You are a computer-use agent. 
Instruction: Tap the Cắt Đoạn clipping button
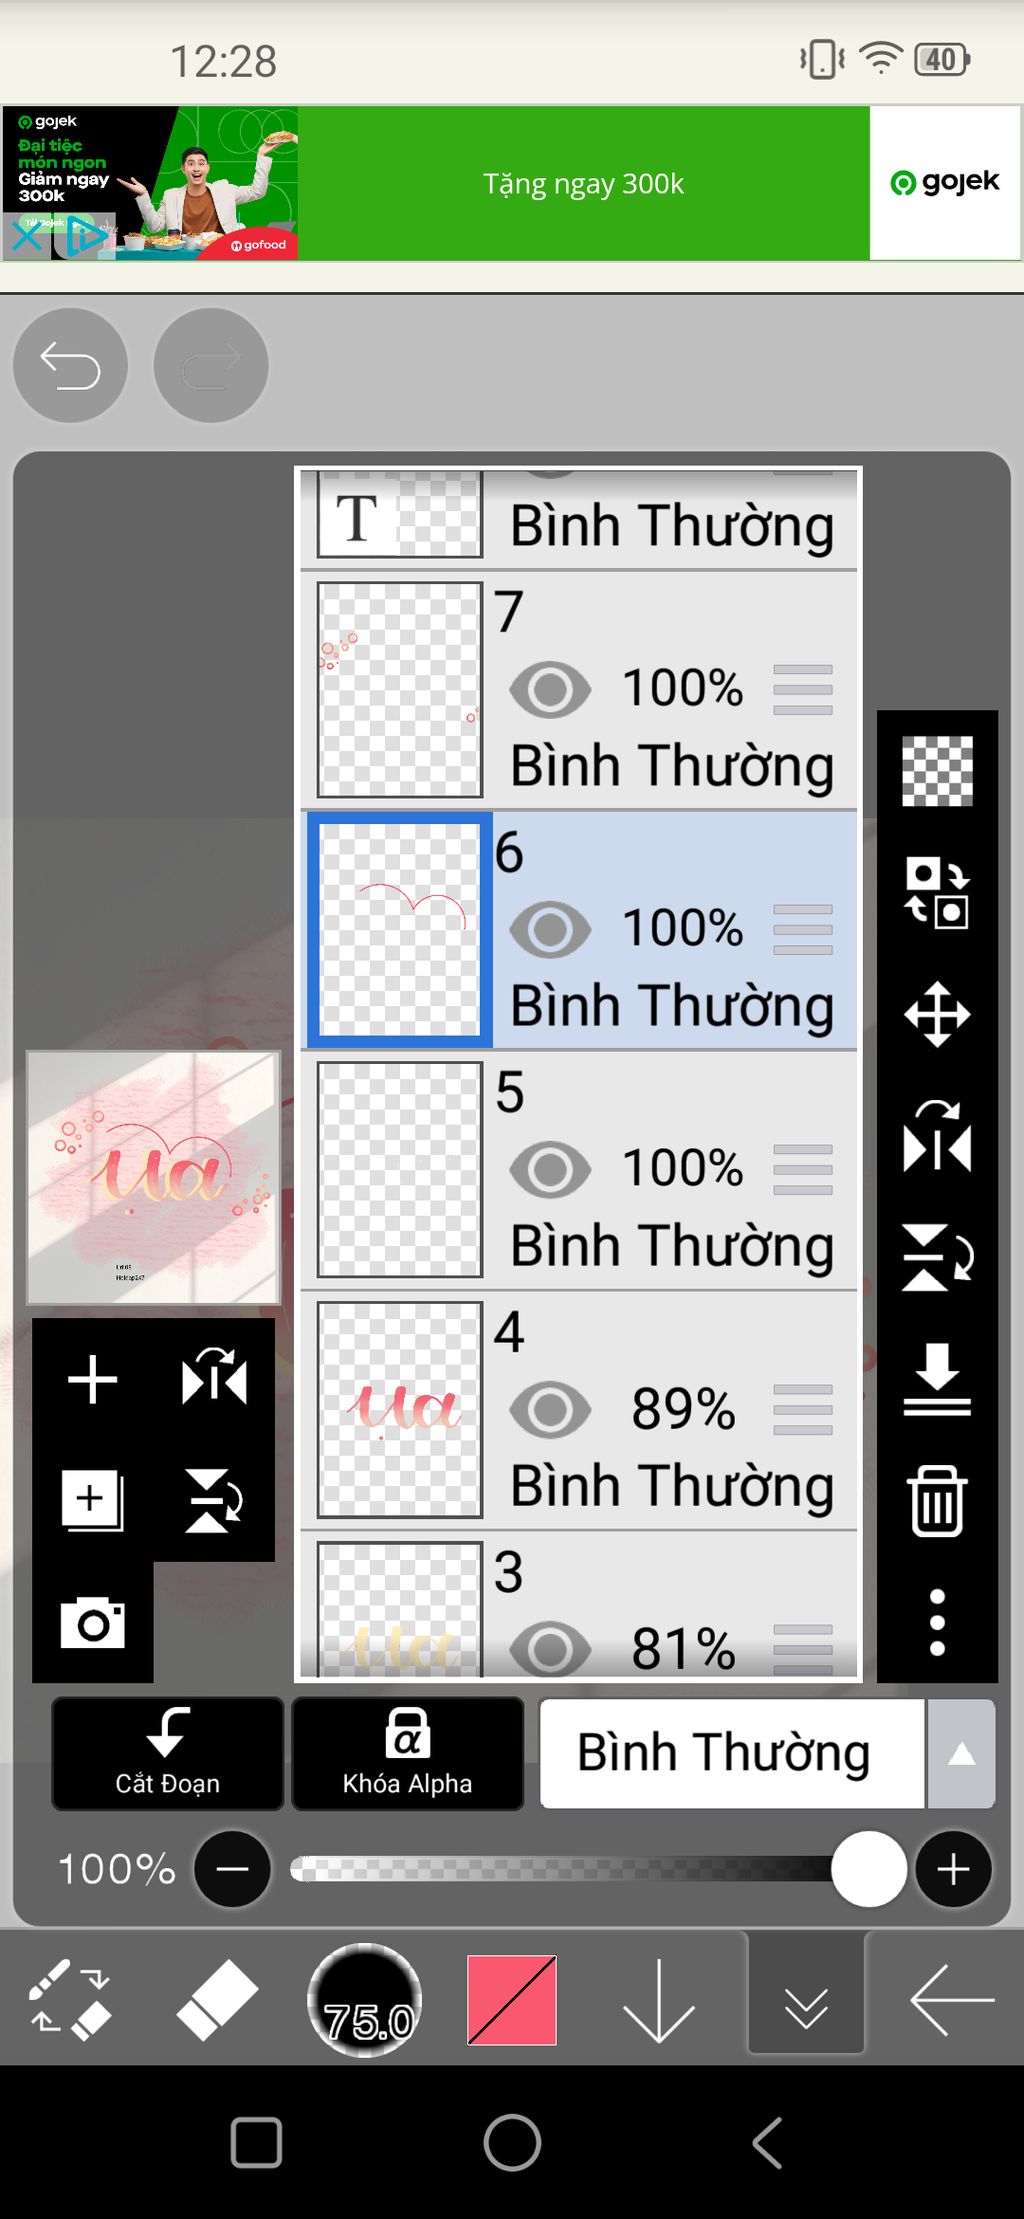167,1753
